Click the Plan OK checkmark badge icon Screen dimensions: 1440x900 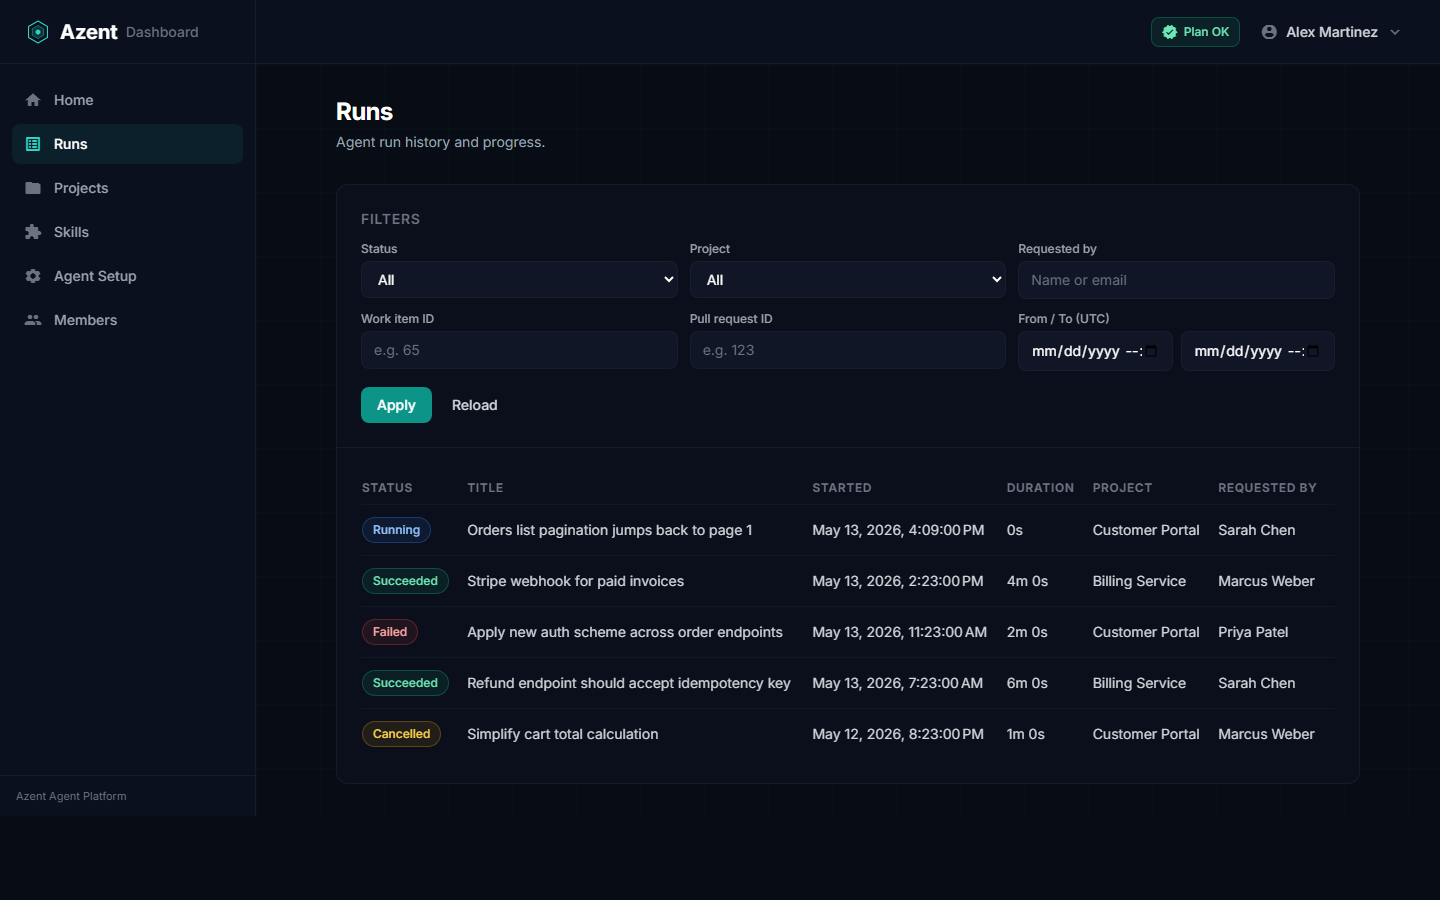[x=1169, y=32]
